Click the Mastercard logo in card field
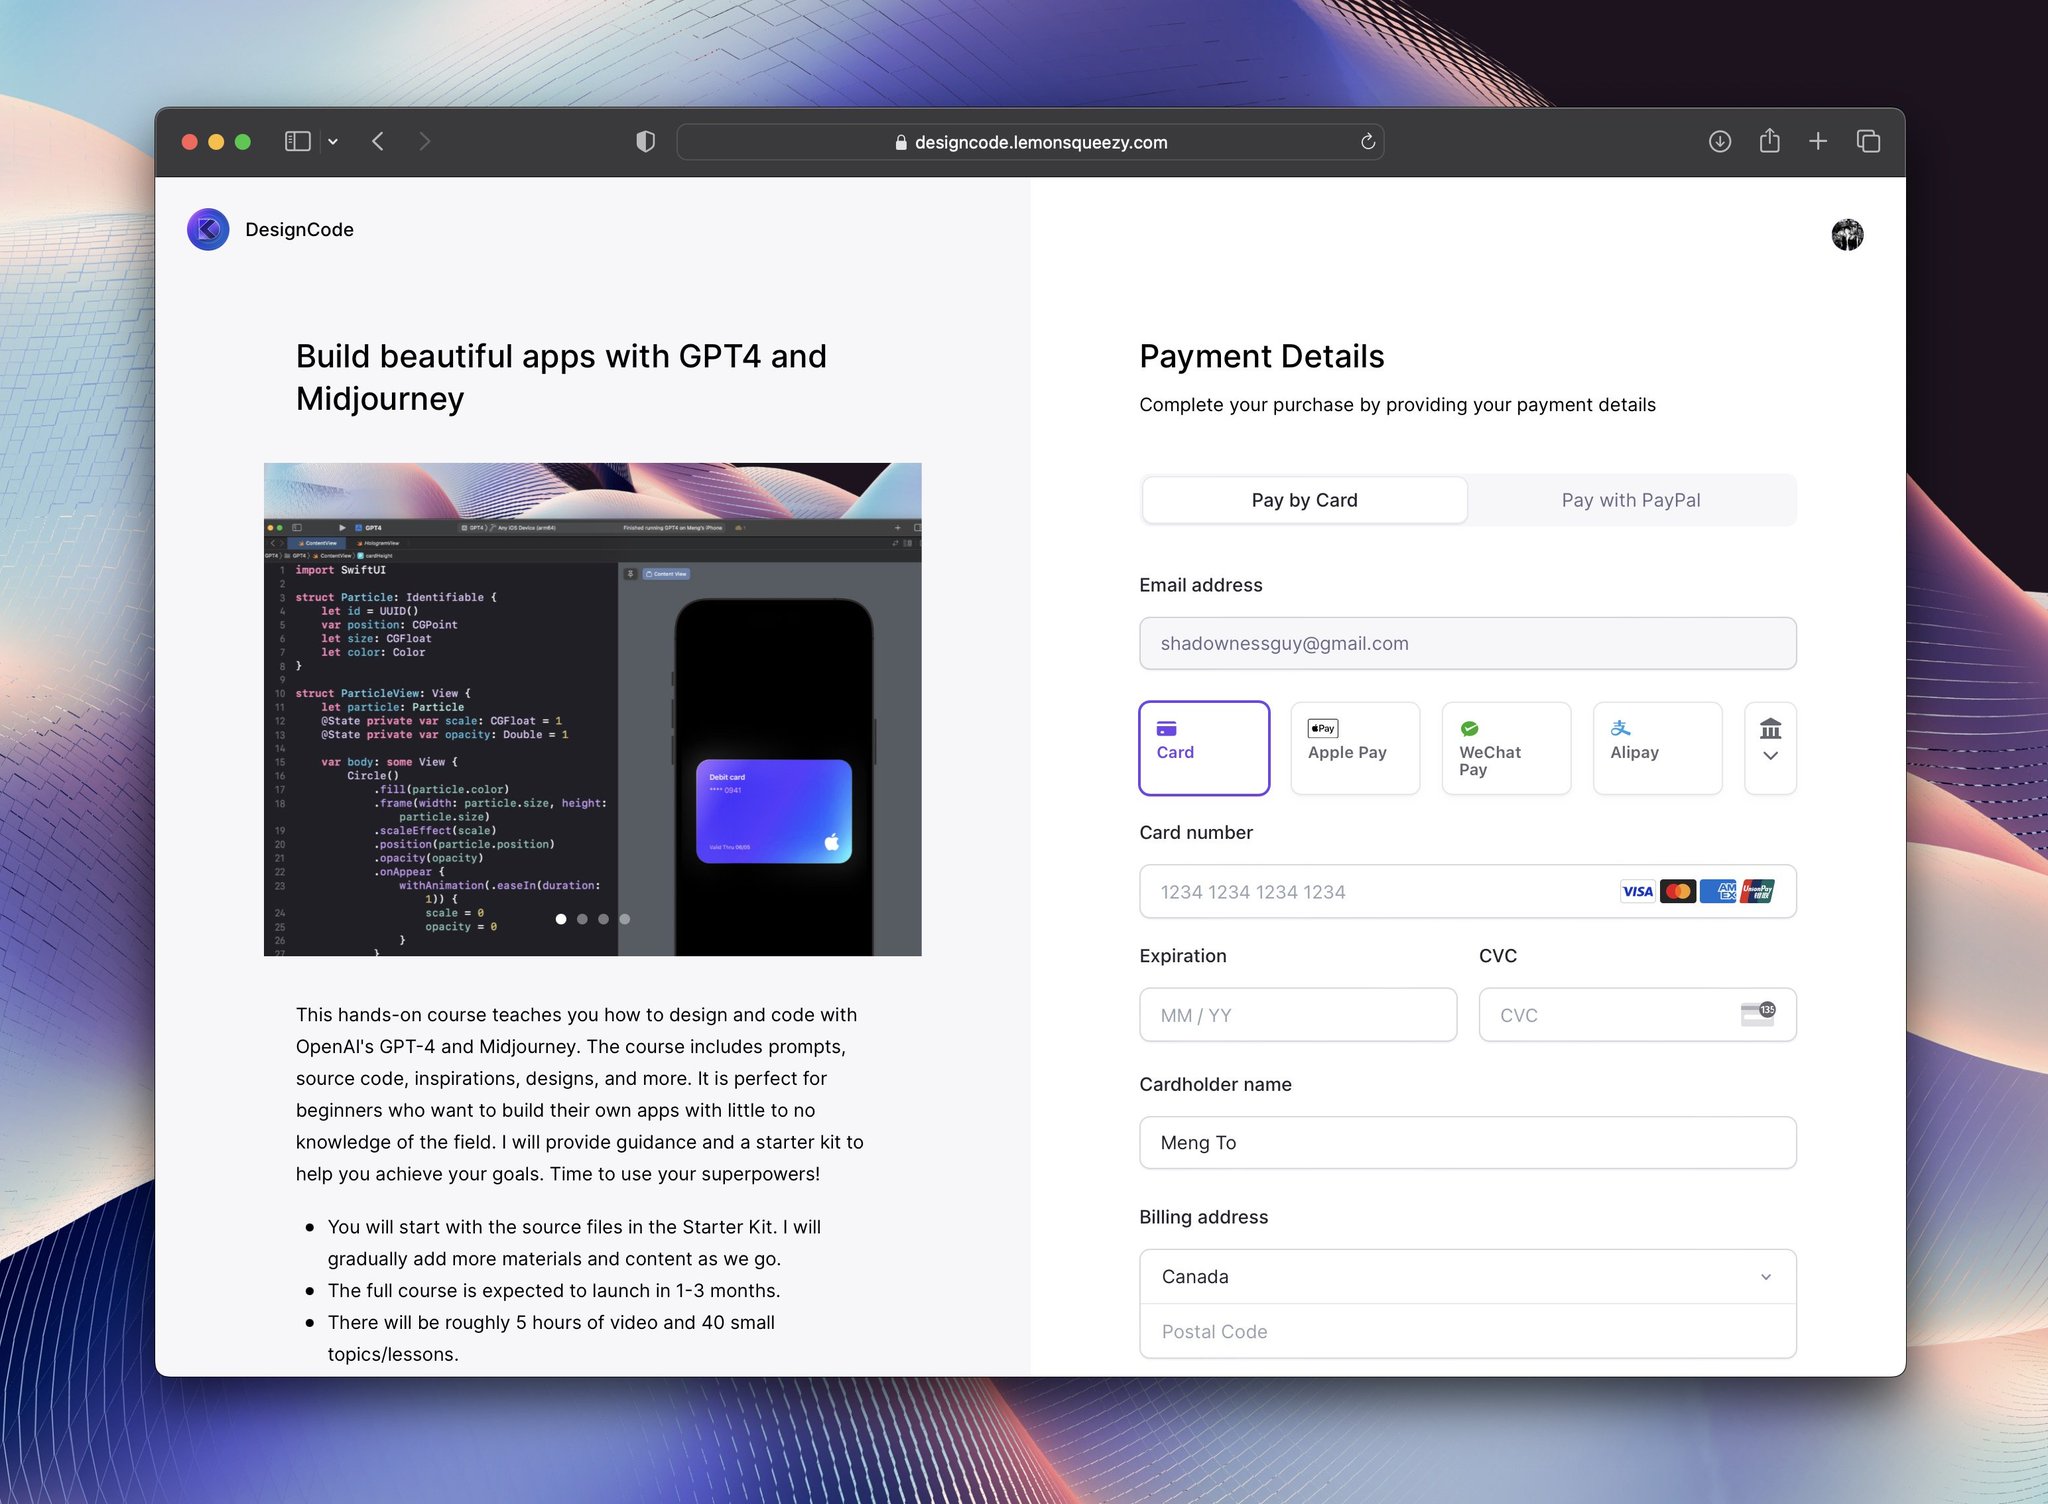Image resolution: width=2048 pixels, height=1504 pixels. click(x=1677, y=891)
